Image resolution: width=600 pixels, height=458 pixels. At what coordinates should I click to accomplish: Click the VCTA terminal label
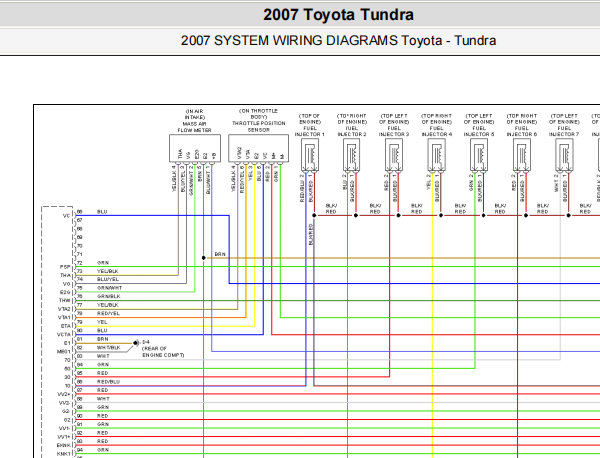[x=64, y=334]
